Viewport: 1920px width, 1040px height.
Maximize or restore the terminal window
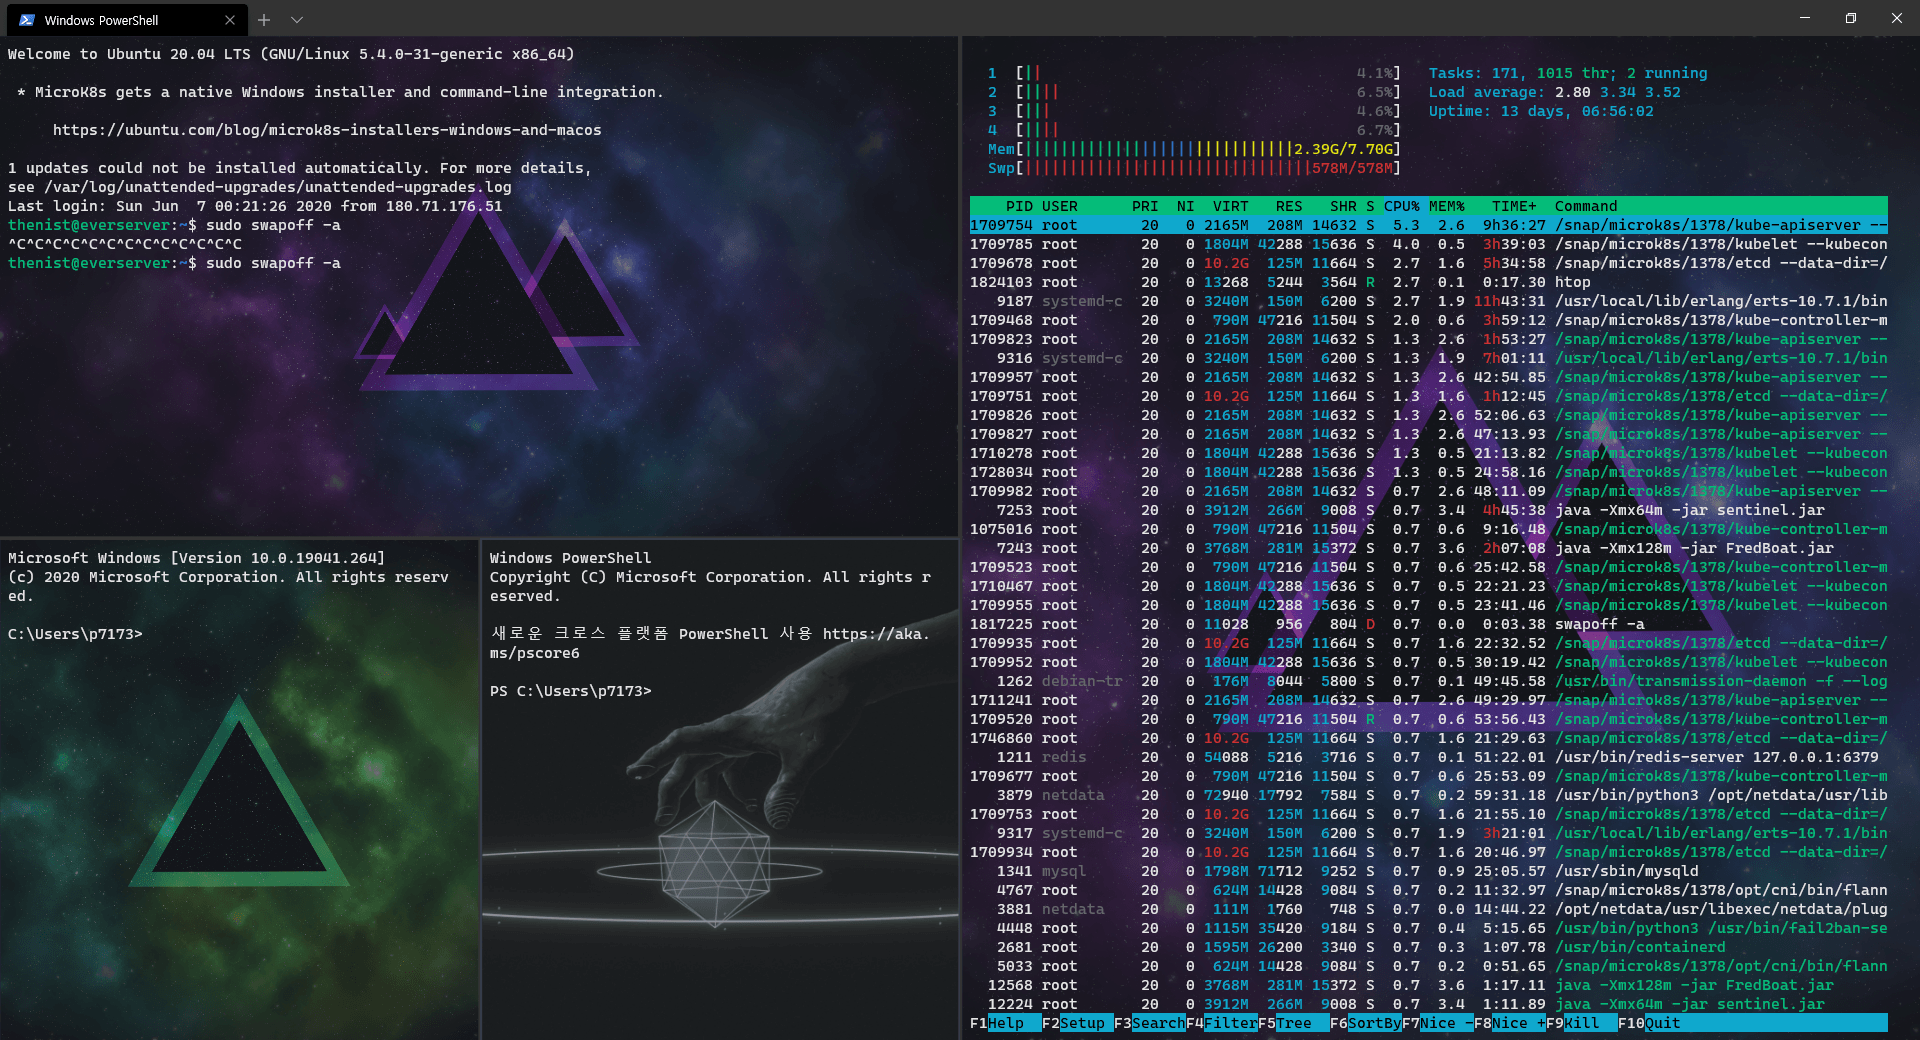pyautogui.click(x=1850, y=19)
